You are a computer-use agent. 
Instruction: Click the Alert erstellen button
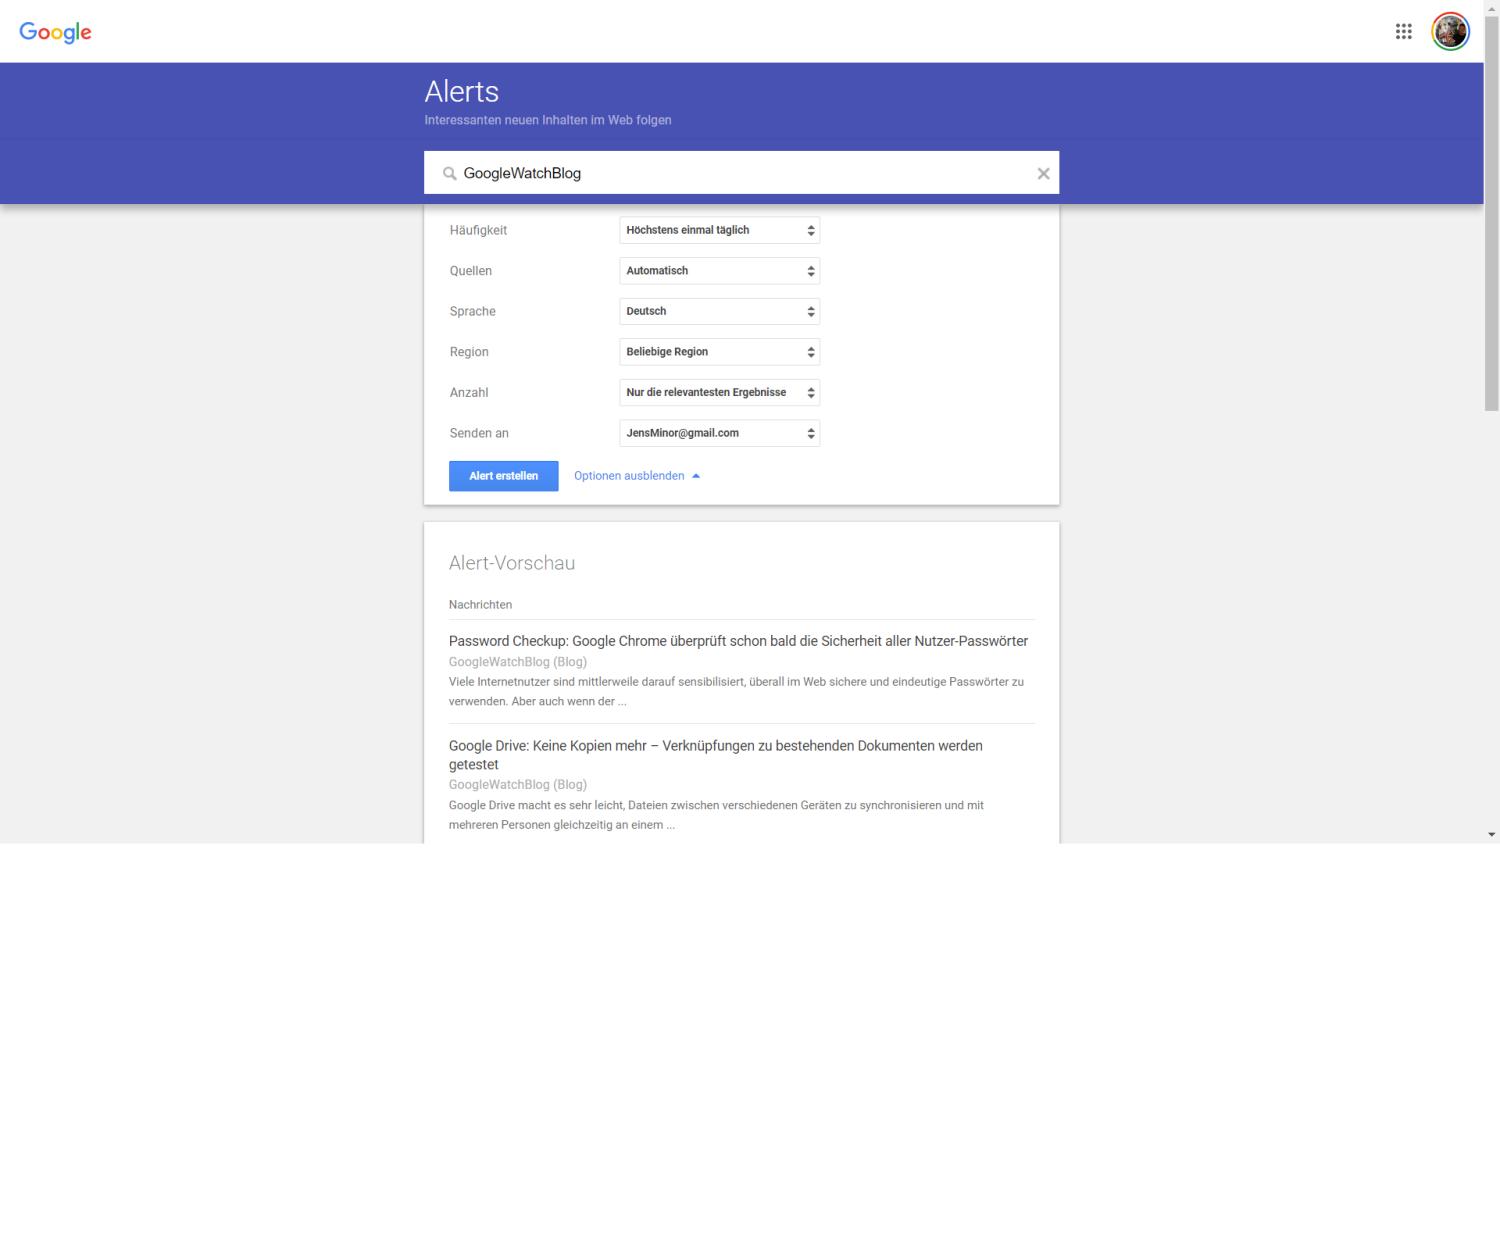tap(503, 476)
